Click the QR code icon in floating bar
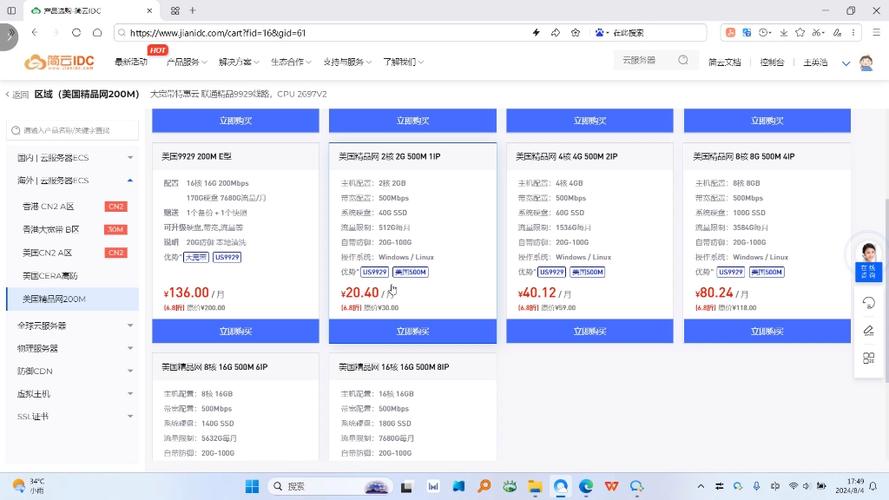This screenshot has width=889, height=500. (869, 358)
